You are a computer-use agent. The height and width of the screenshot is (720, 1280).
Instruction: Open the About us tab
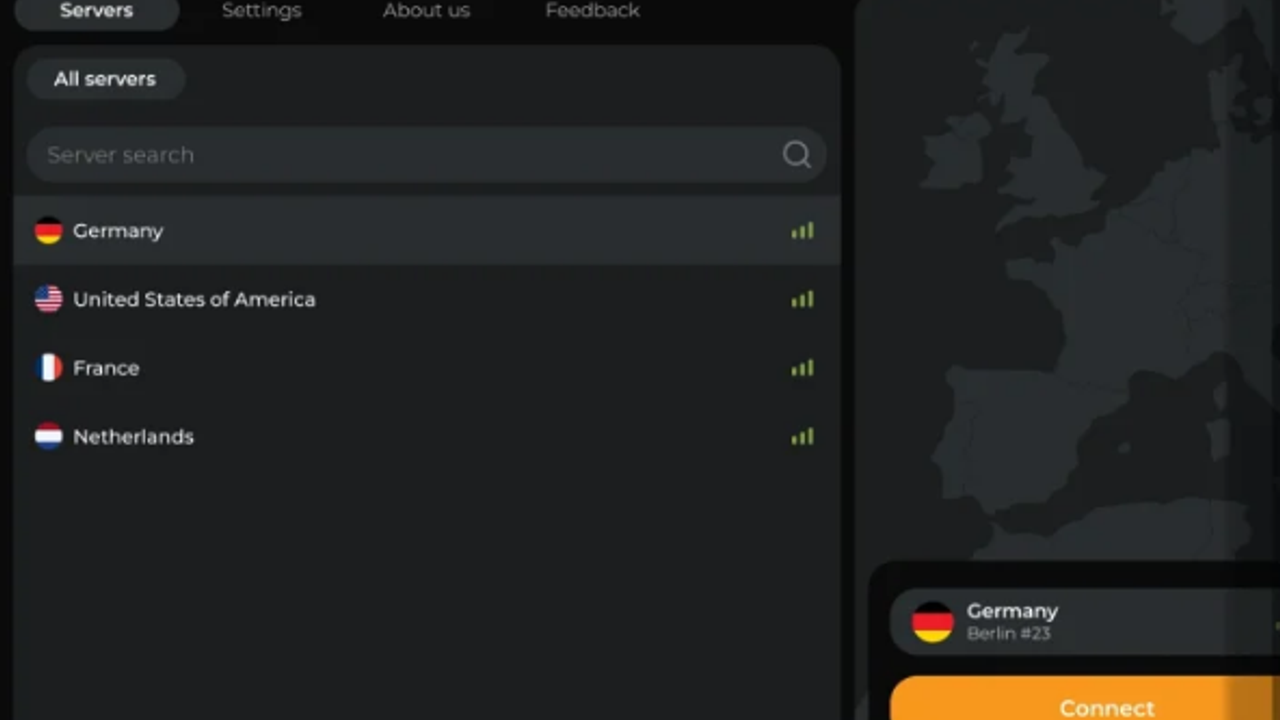tap(426, 11)
